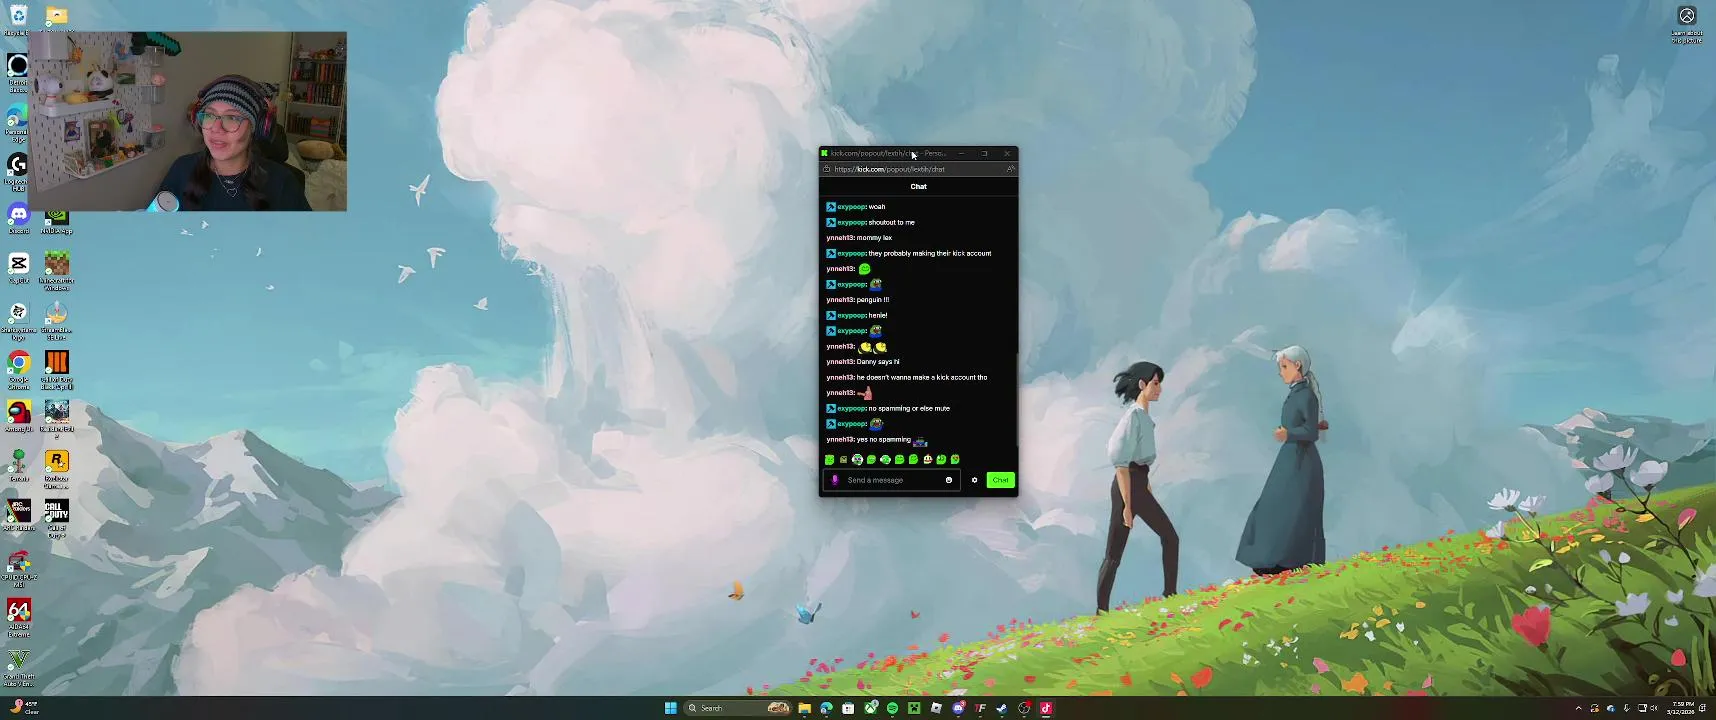Open Steam from the taskbar
1716x720 pixels.
(1002, 708)
